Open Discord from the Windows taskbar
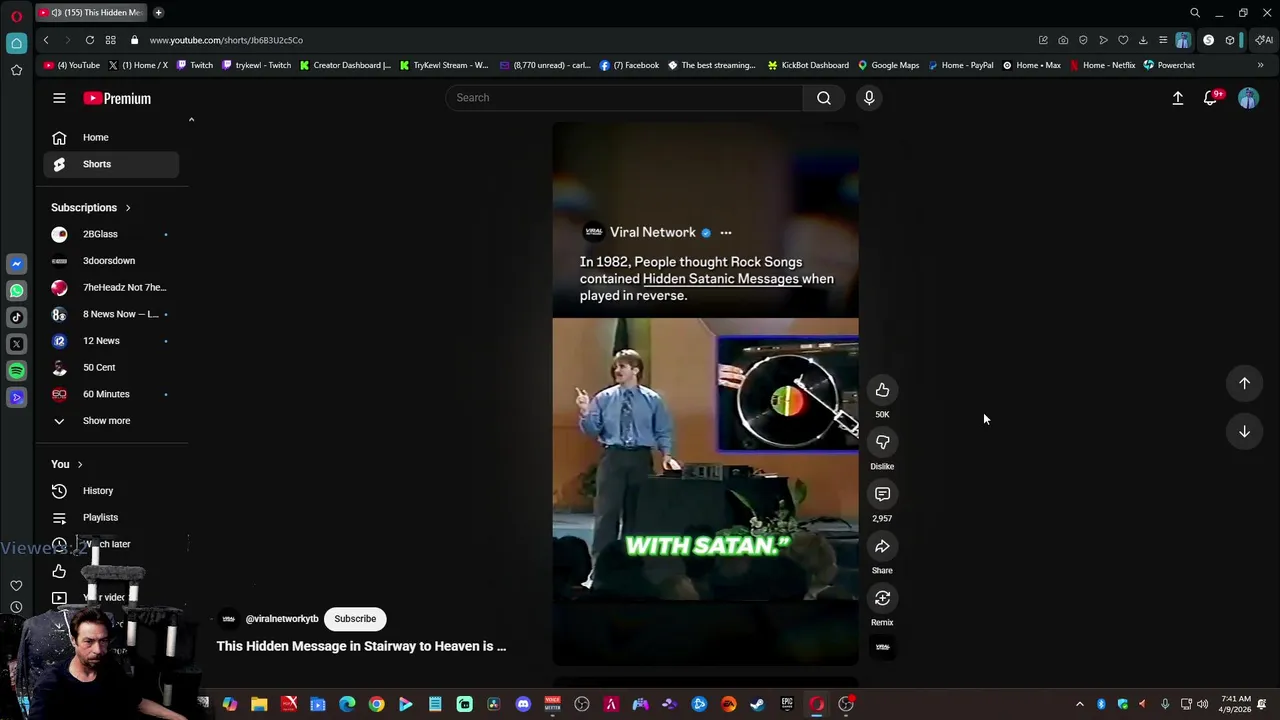This screenshot has width=1280, height=720. point(523,704)
